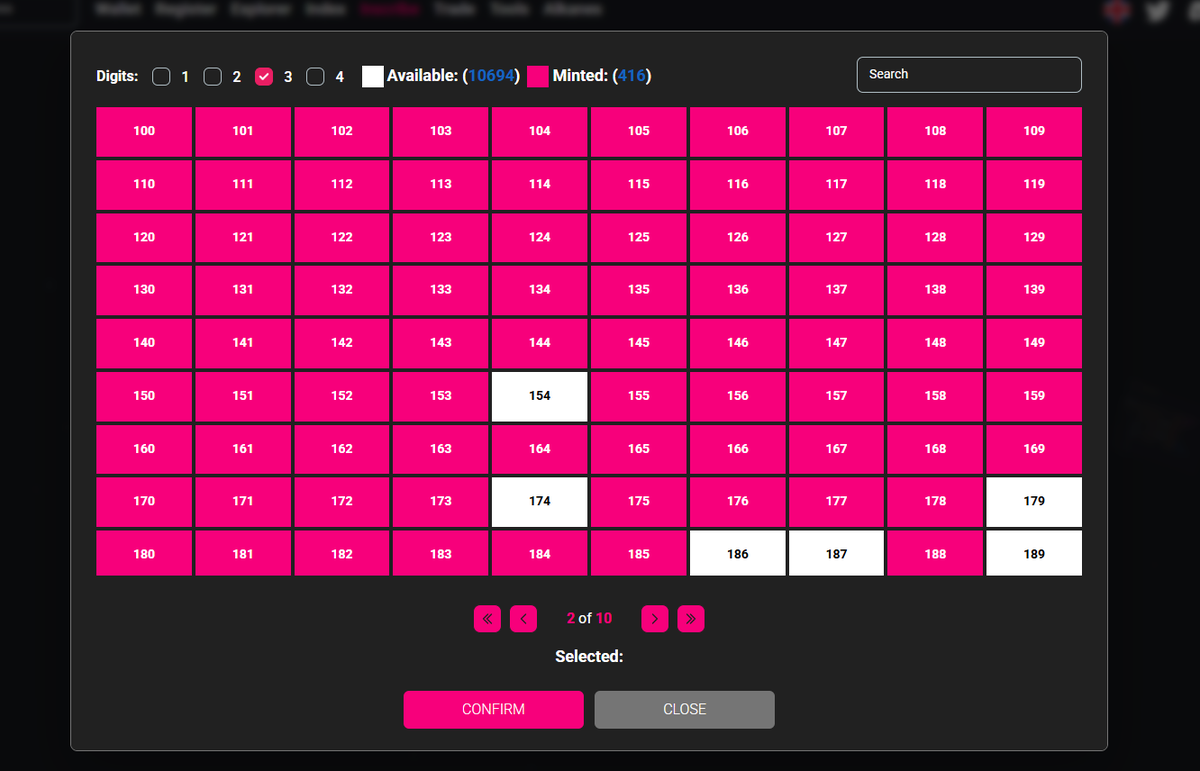
Task: Select available number 187
Action: pyautogui.click(x=836, y=554)
